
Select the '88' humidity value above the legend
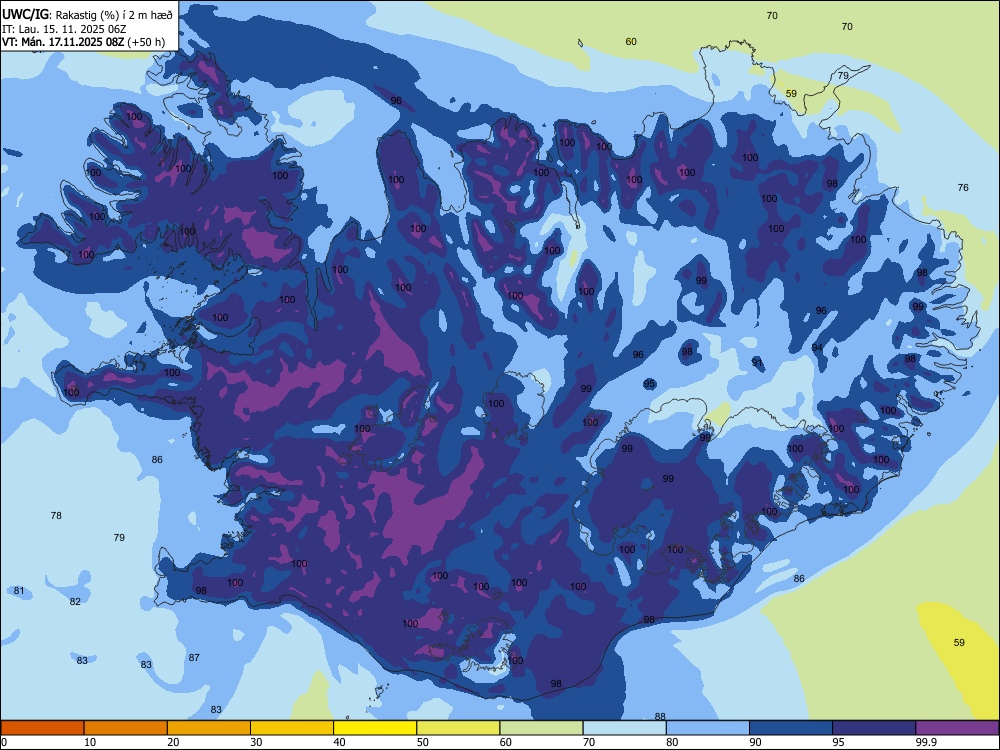660,716
